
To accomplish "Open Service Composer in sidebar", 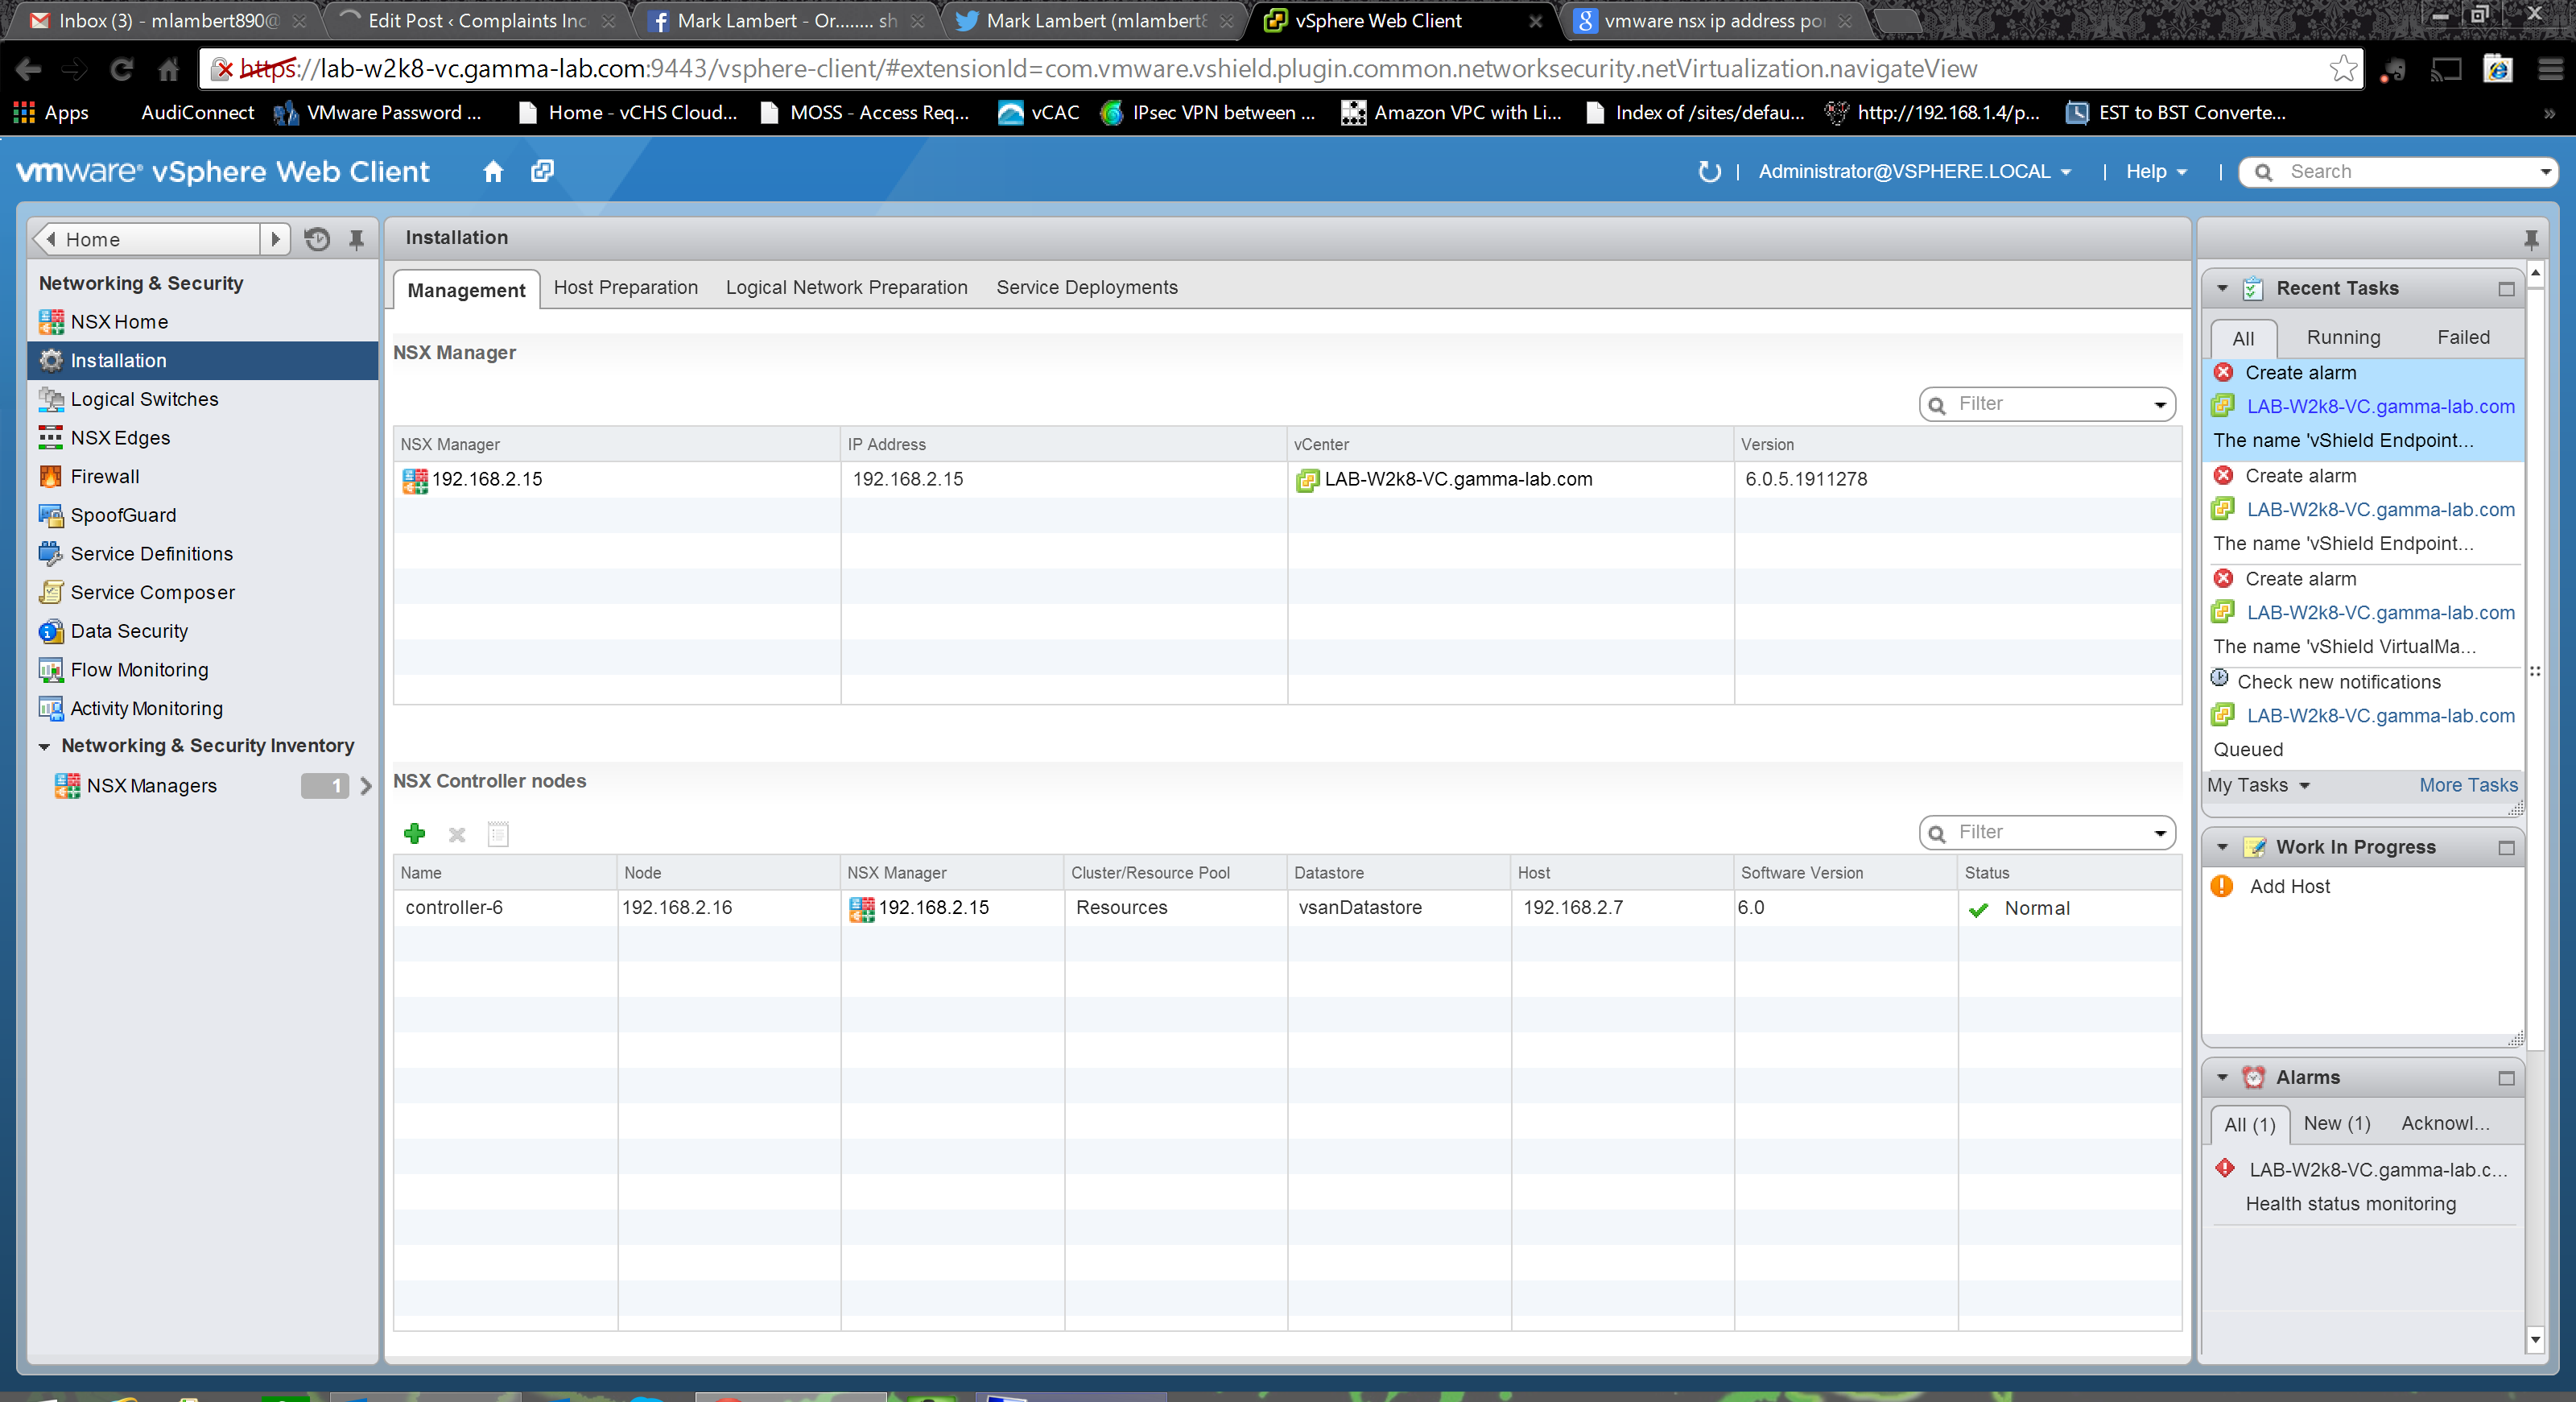I will point(152,592).
